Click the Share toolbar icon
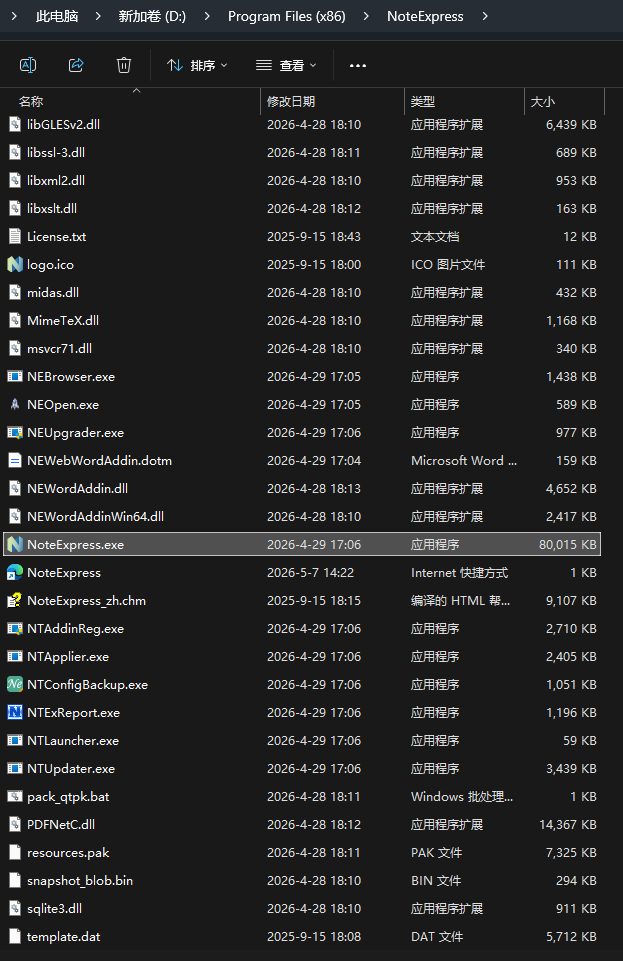Viewport: 623px width, 961px height. pos(76,65)
